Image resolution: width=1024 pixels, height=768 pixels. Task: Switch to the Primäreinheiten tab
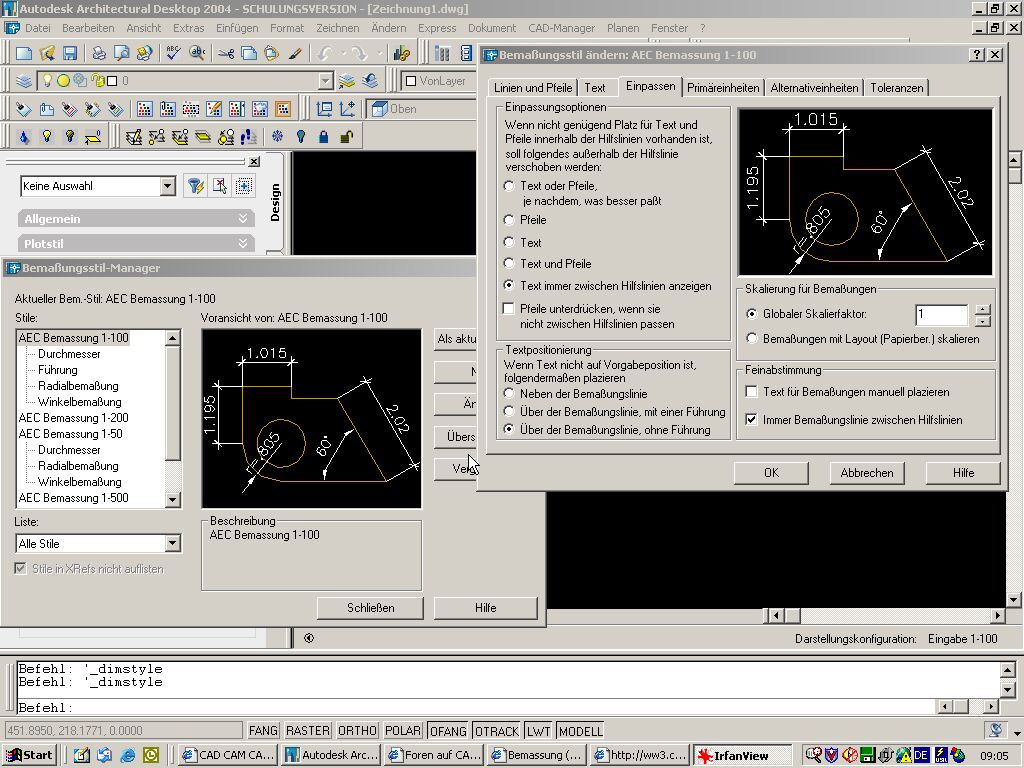click(x=723, y=88)
